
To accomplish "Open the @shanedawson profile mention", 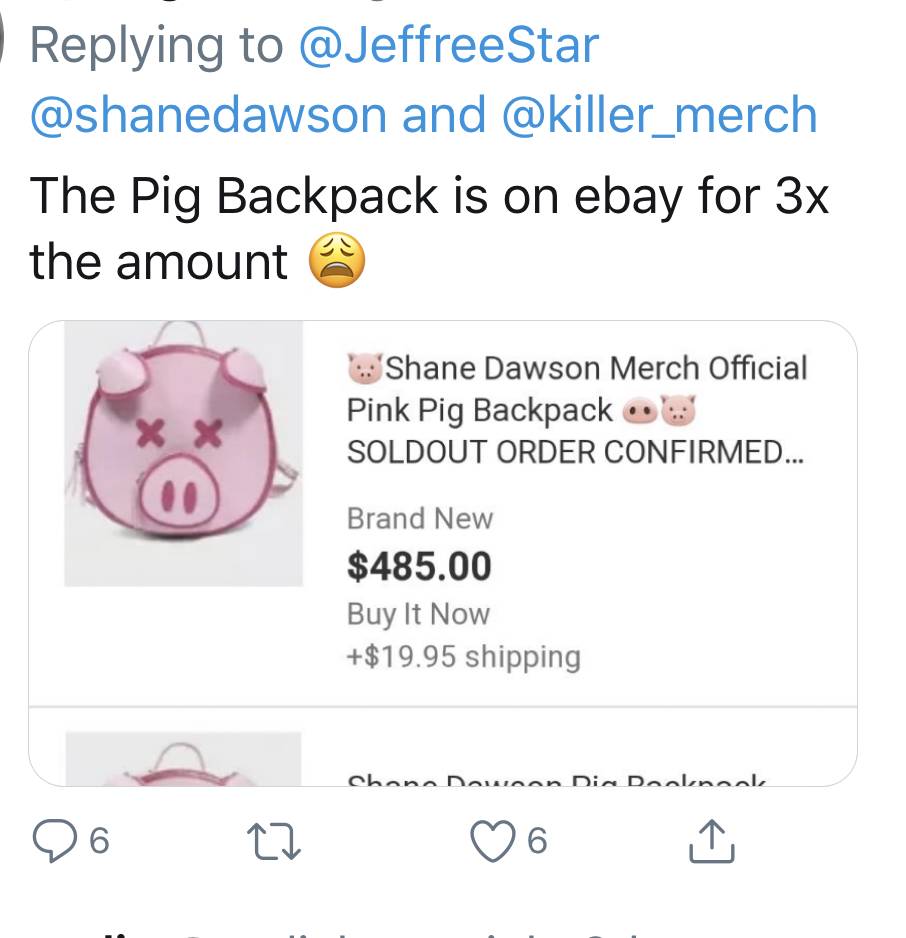I will pyautogui.click(x=208, y=115).
